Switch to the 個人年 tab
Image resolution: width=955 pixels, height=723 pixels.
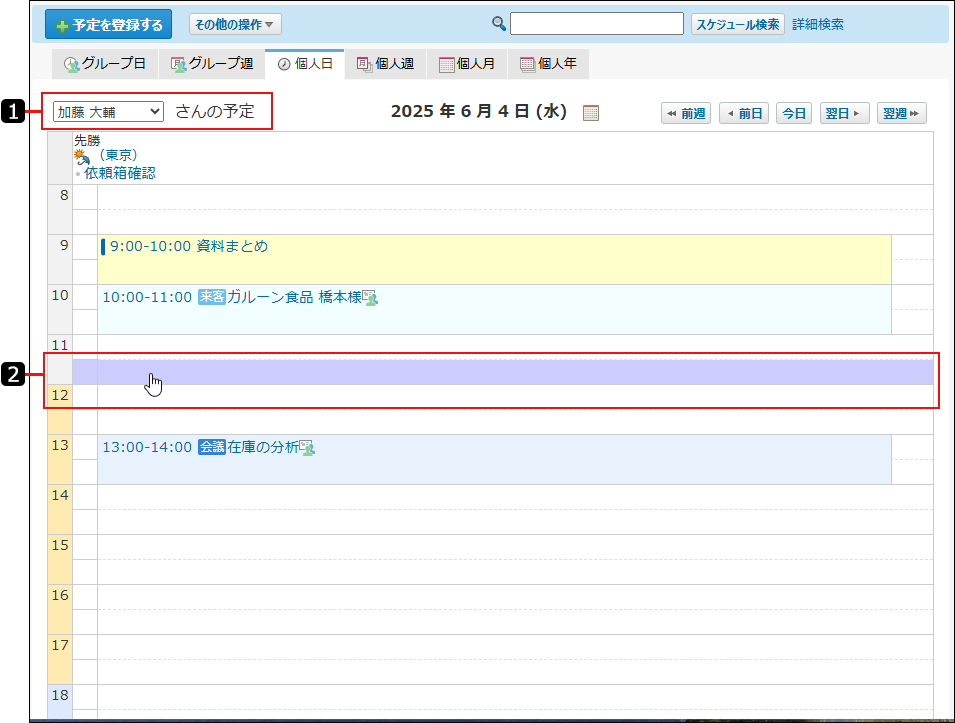(x=548, y=63)
